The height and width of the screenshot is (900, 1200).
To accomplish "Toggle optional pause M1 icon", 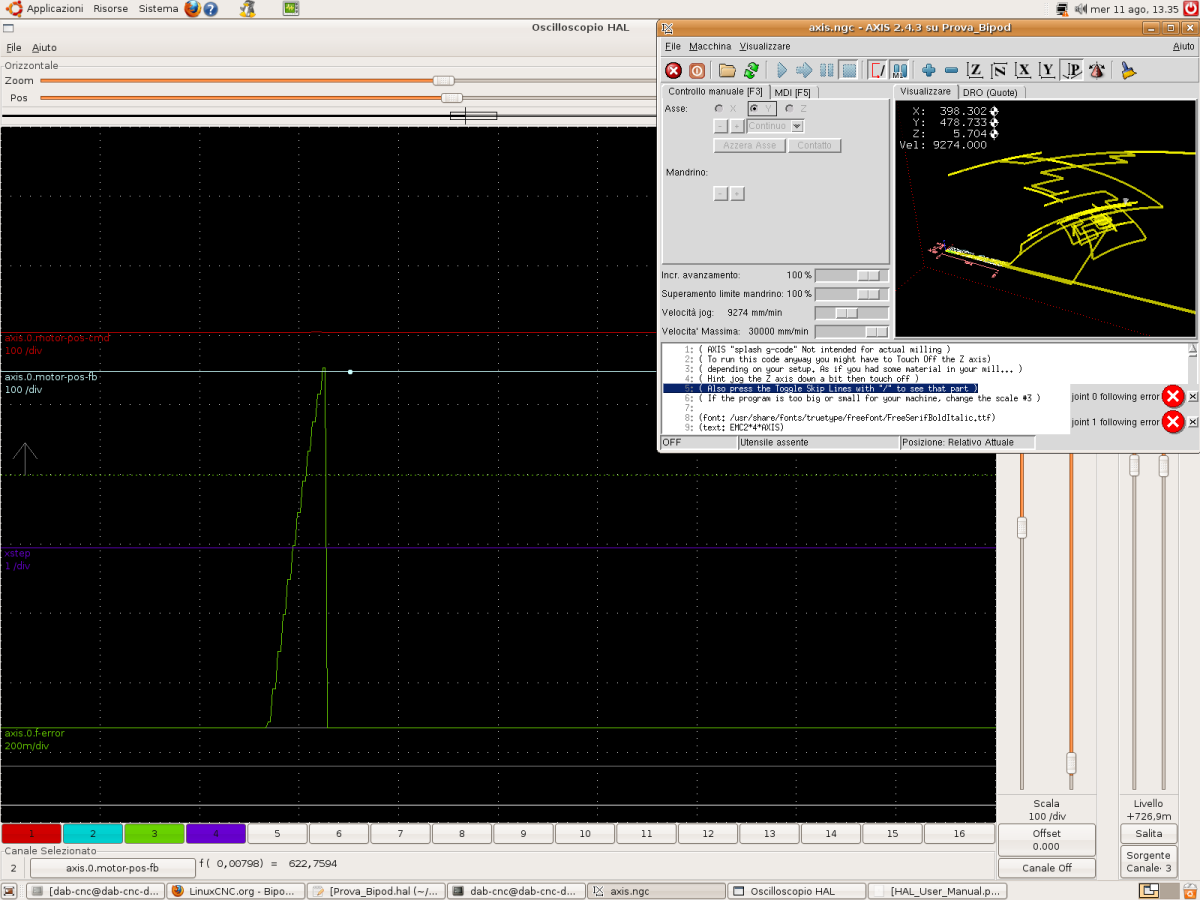I will 899,70.
